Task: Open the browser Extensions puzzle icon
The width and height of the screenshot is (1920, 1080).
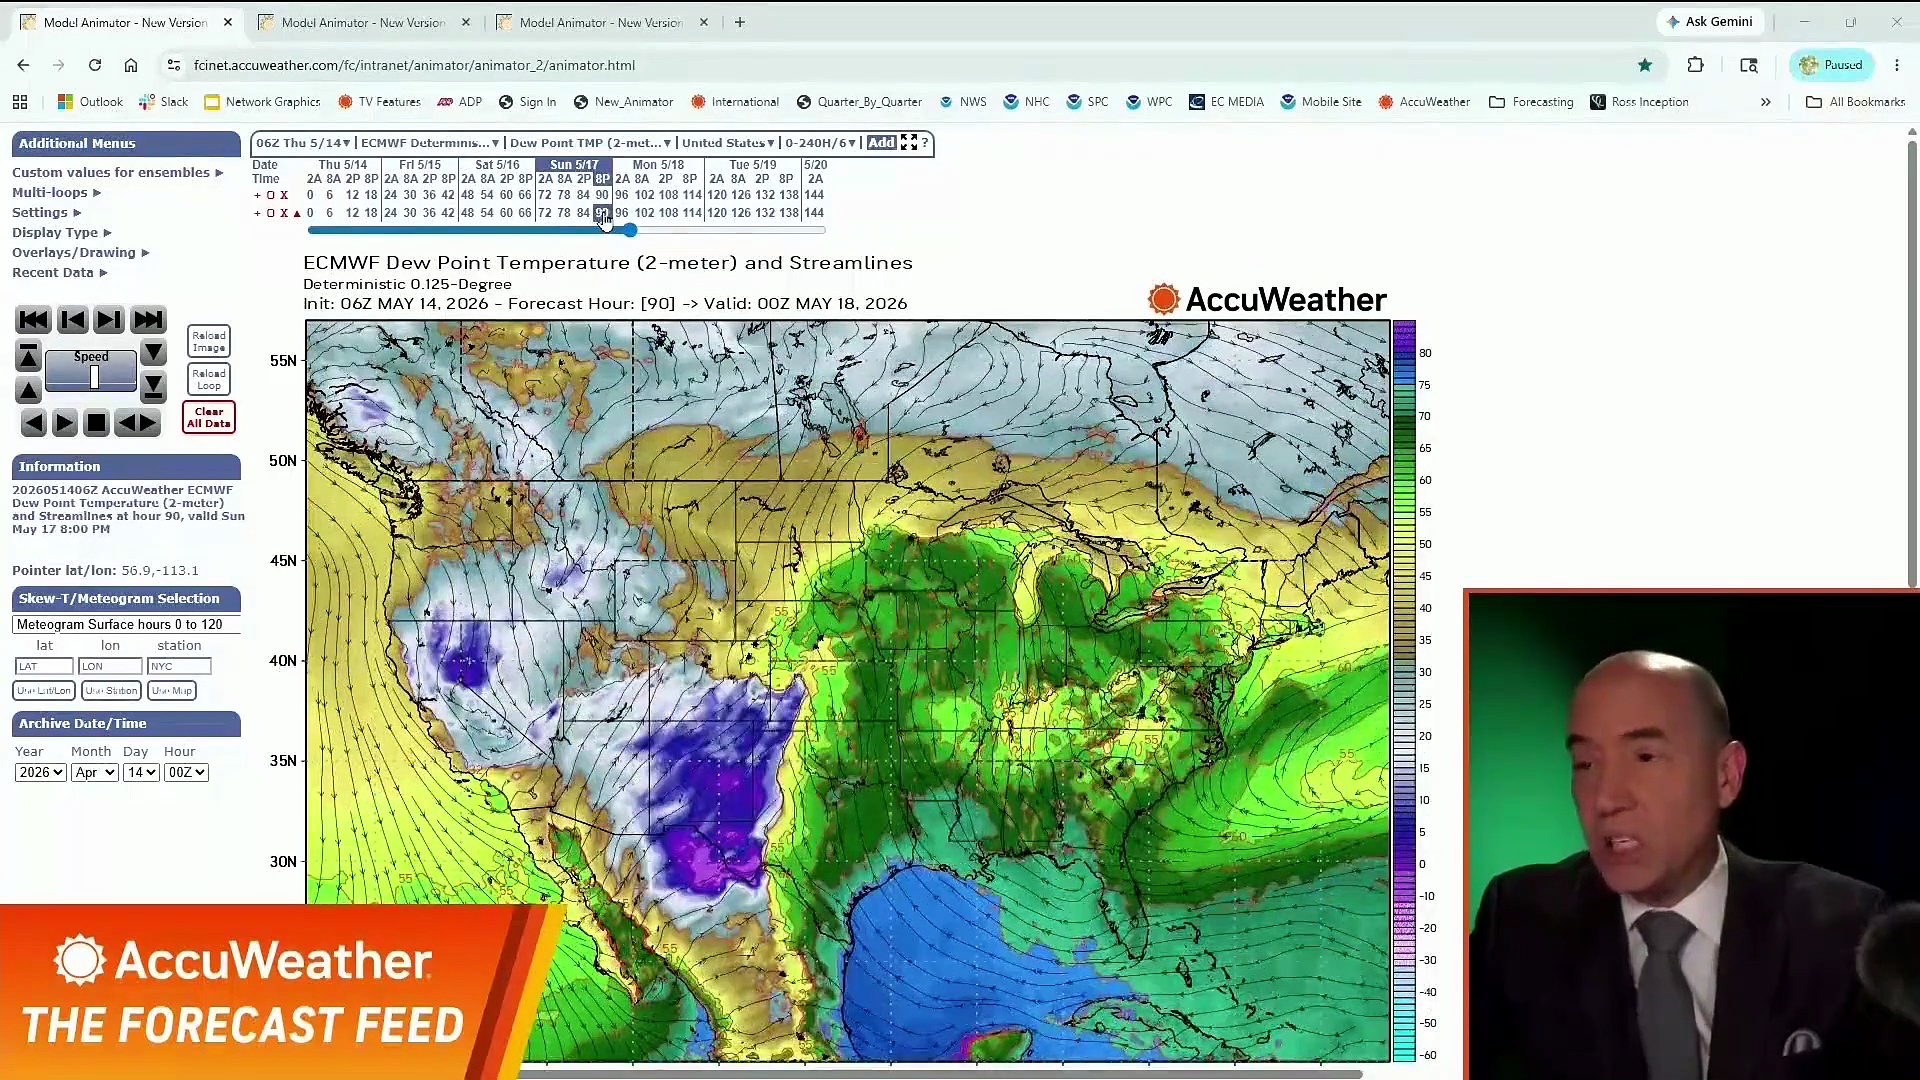Action: pyautogui.click(x=1695, y=65)
